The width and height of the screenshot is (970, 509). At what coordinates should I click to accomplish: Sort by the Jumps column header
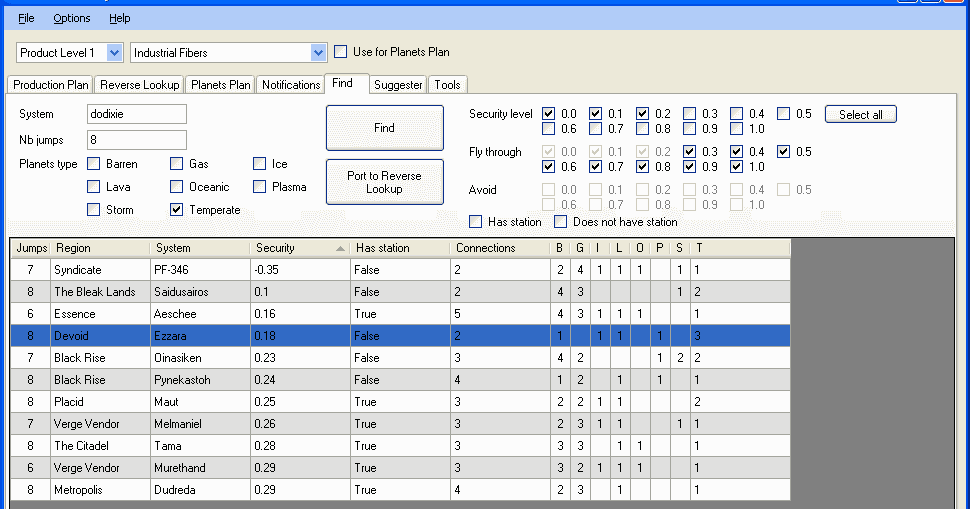[31, 248]
